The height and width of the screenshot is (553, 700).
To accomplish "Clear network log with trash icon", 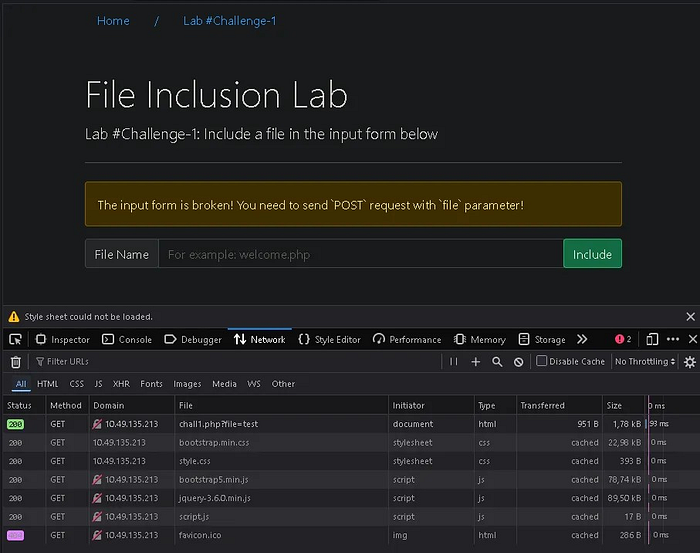I will point(16,362).
